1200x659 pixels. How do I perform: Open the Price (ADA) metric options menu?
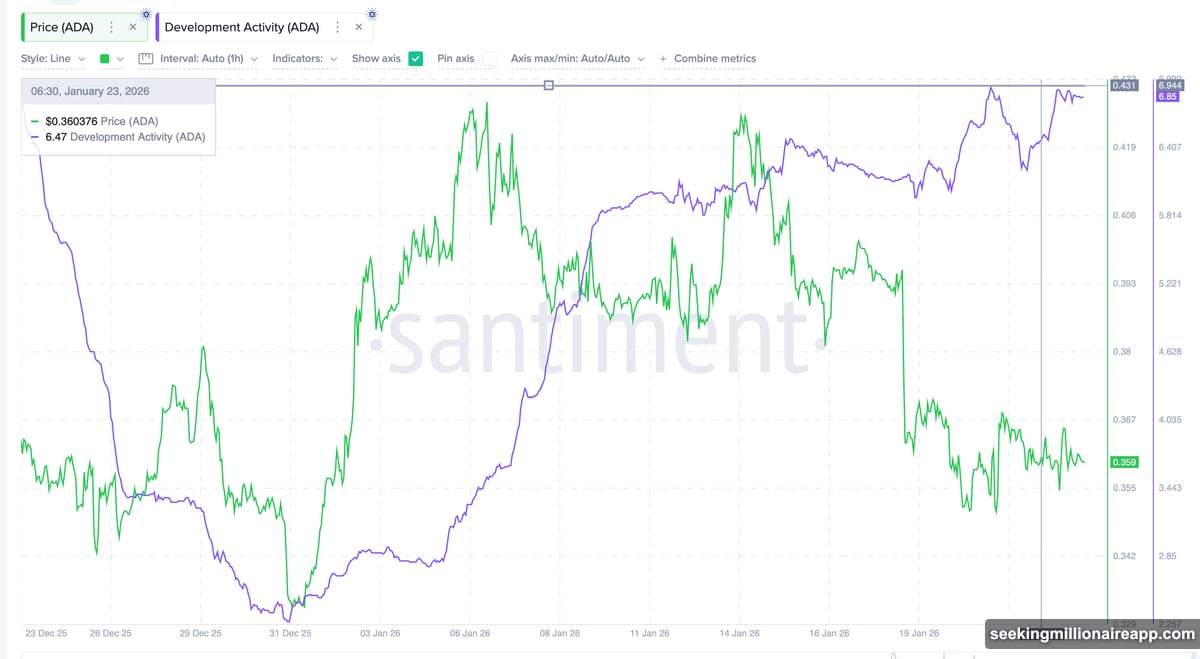(x=111, y=27)
